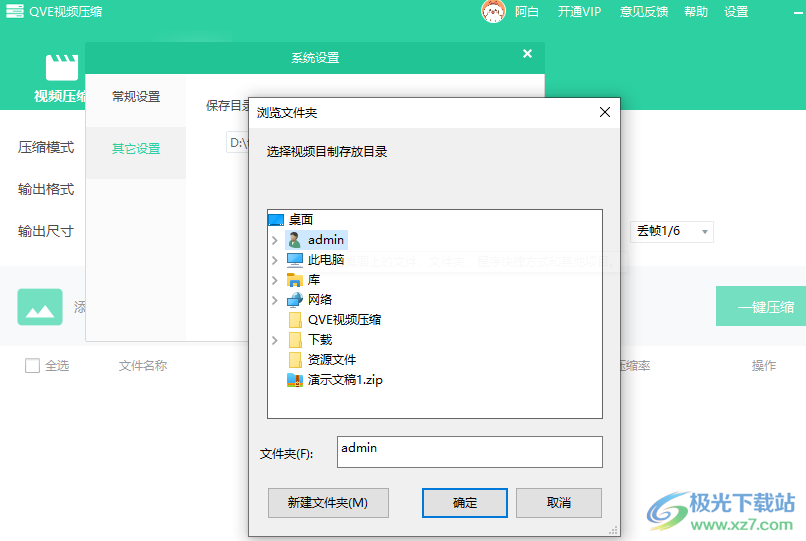Open 开通VIP in top bar

point(579,12)
